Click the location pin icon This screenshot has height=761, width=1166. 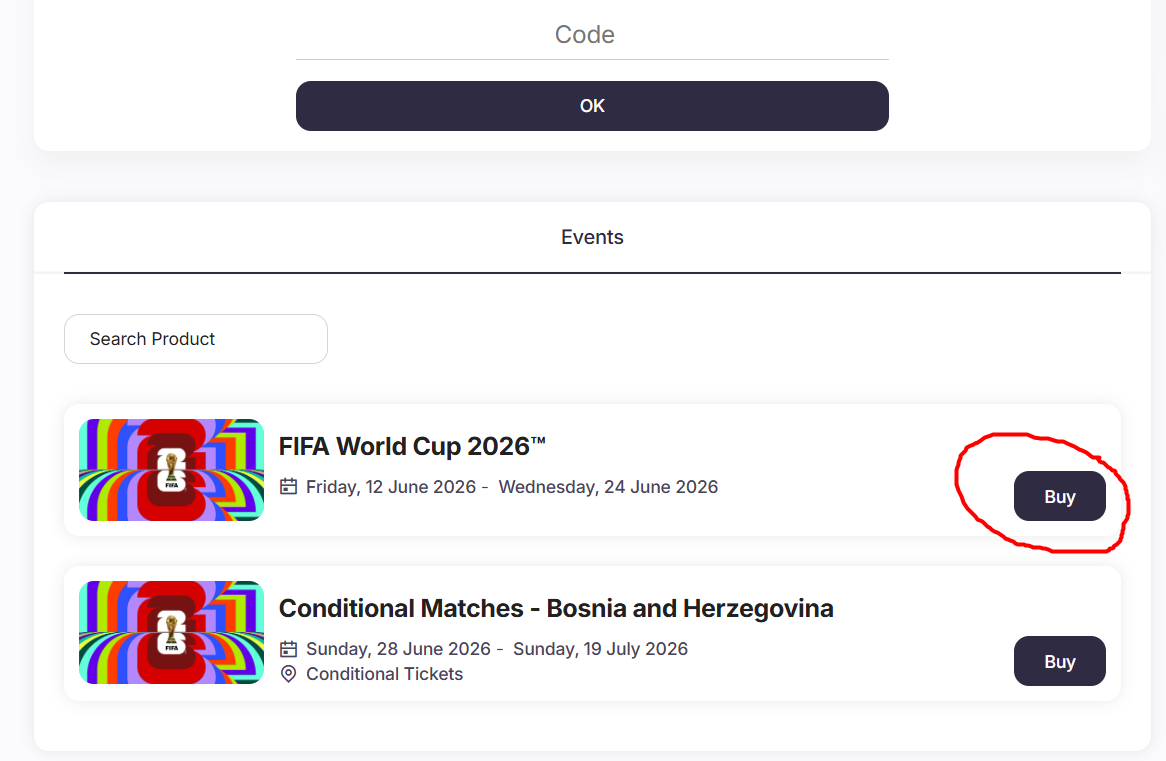289,674
